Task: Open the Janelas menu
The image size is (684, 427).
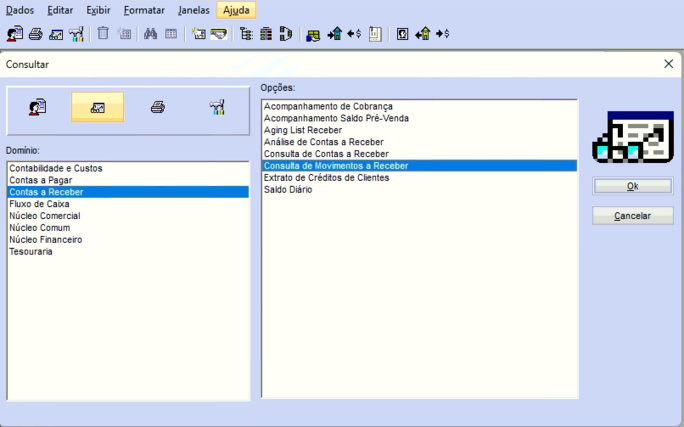Action: click(x=194, y=10)
